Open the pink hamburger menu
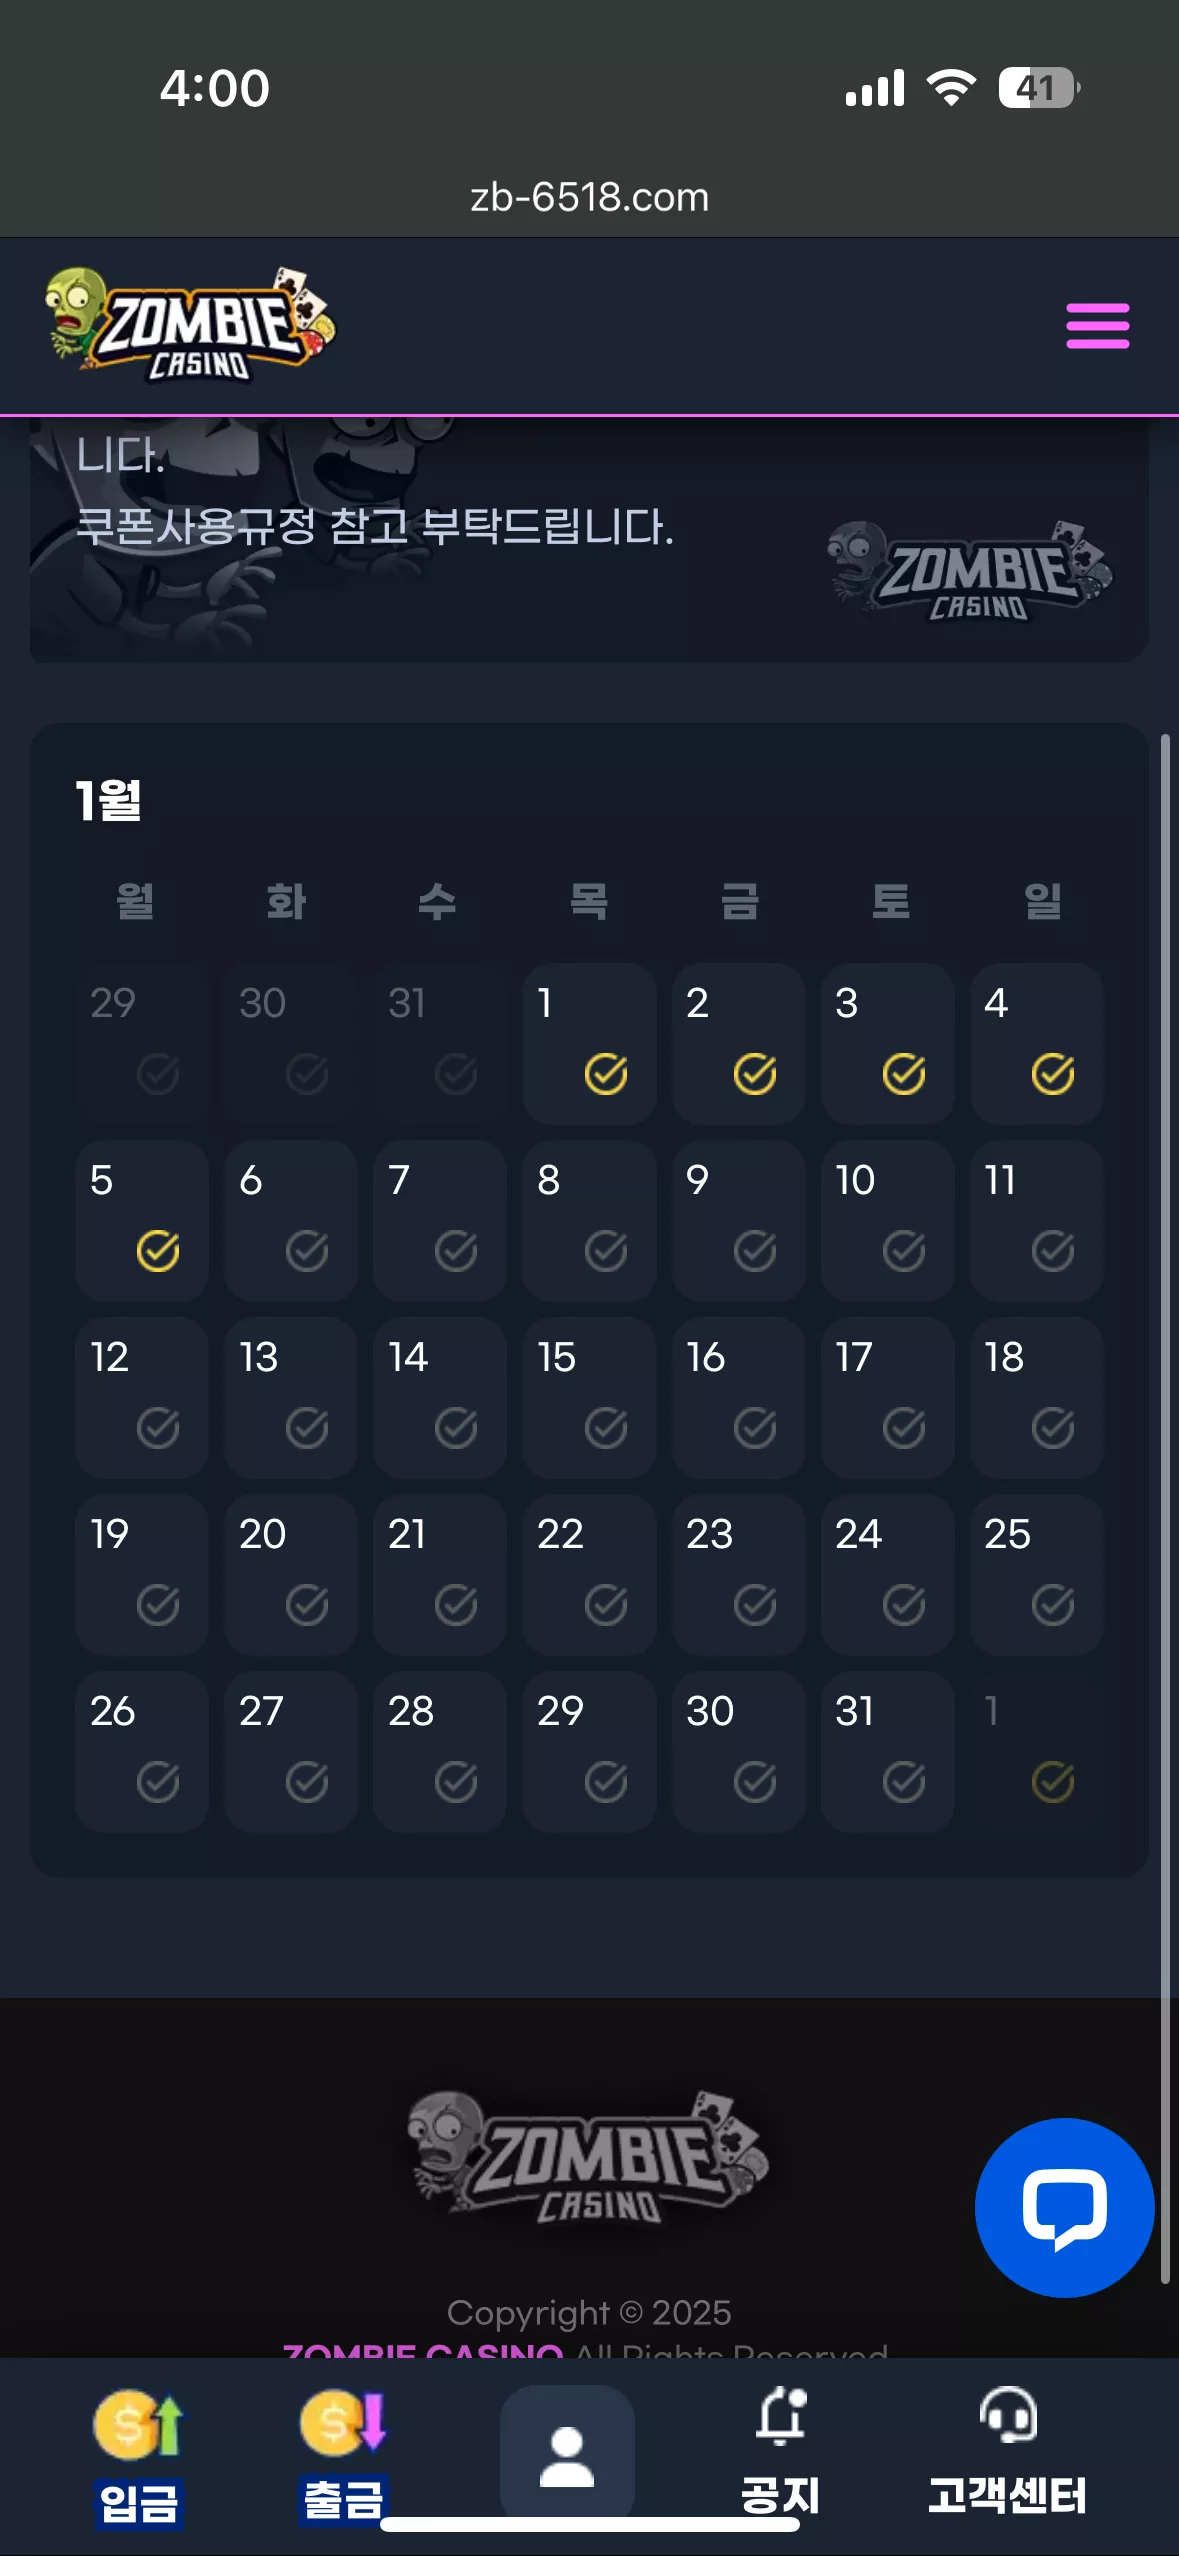Image resolution: width=1179 pixels, height=2556 pixels. pyautogui.click(x=1097, y=326)
